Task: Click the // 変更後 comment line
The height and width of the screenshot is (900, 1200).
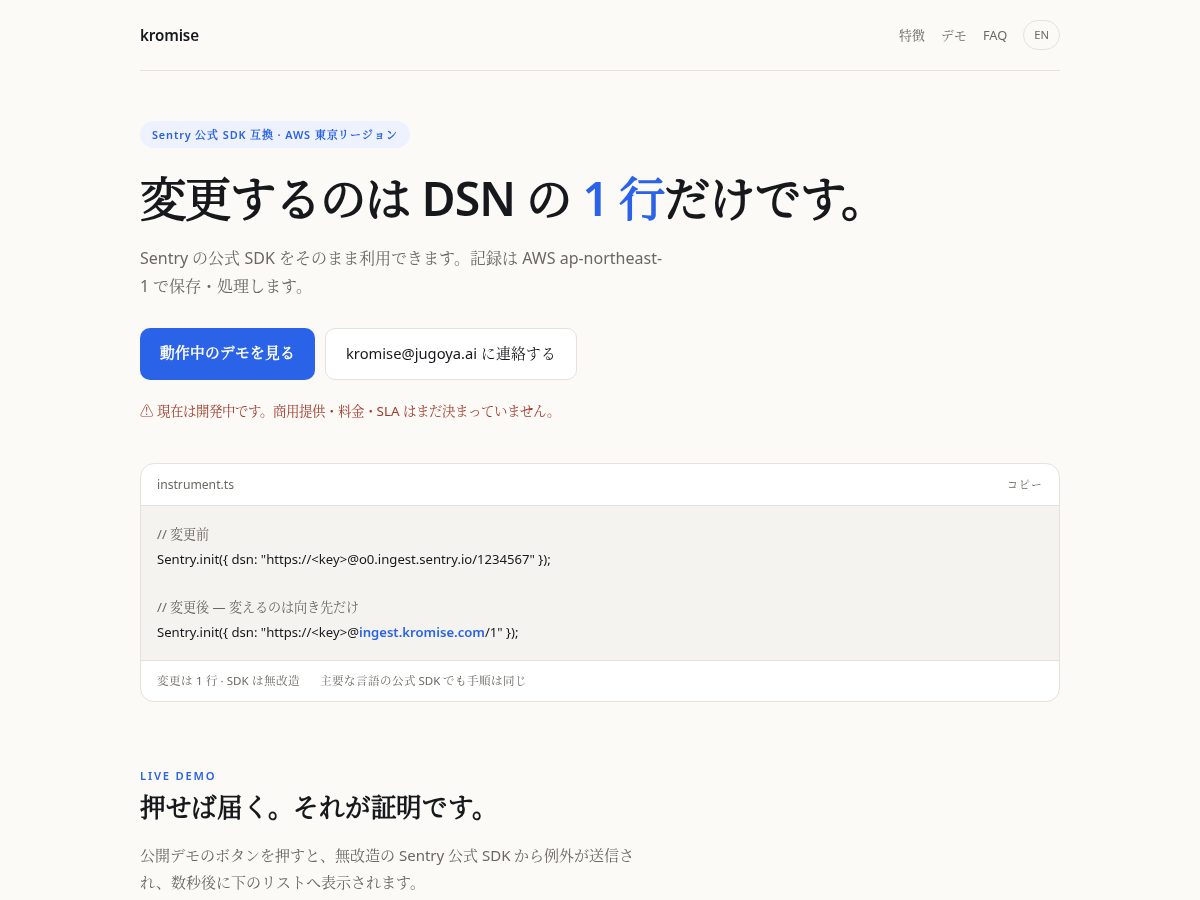Action: (258, 607)
